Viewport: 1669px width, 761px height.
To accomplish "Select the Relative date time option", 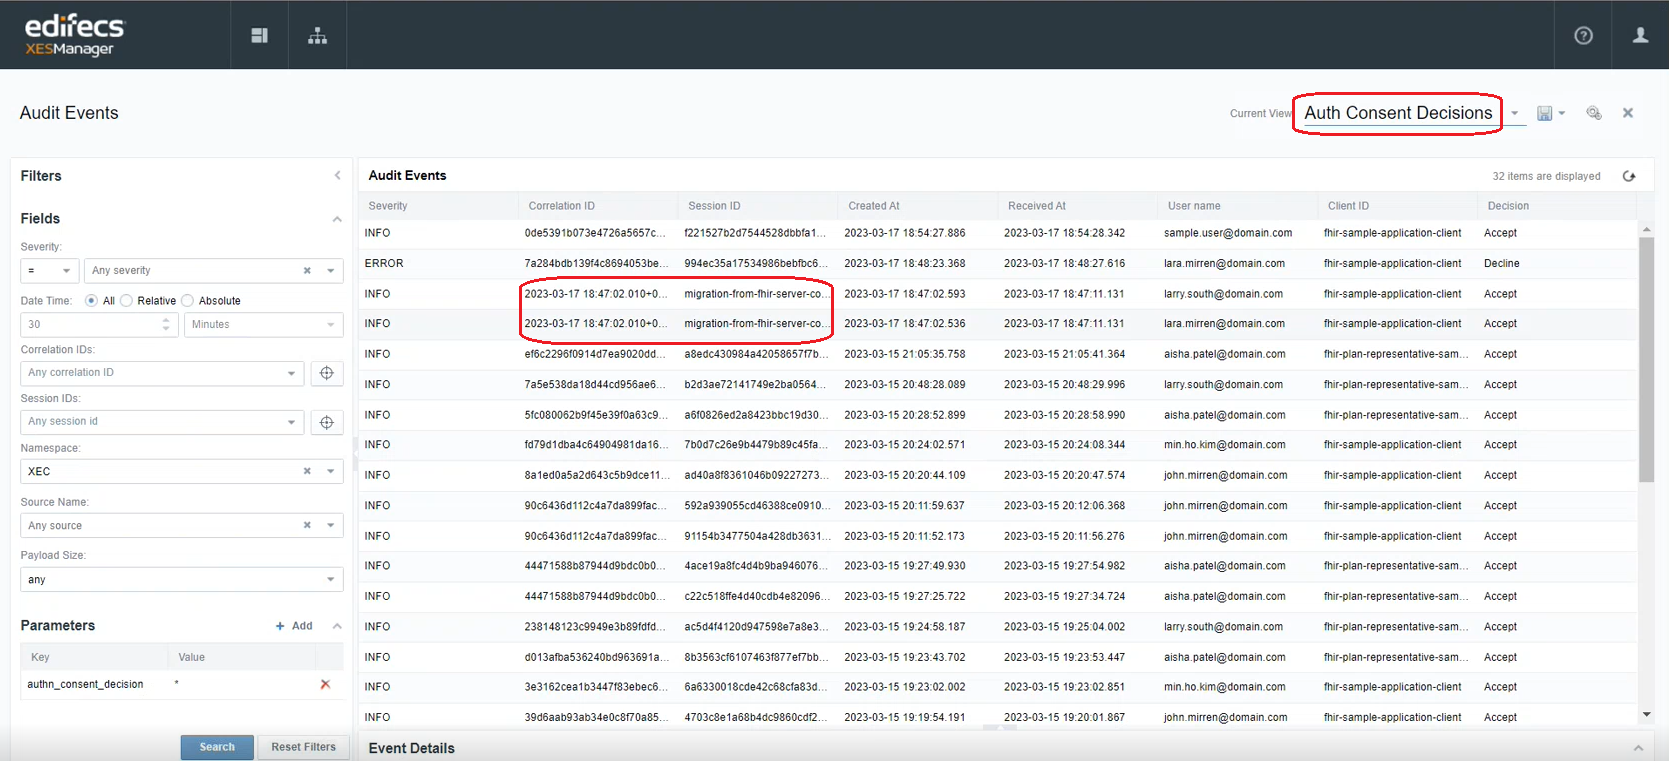I will point(127,301).
